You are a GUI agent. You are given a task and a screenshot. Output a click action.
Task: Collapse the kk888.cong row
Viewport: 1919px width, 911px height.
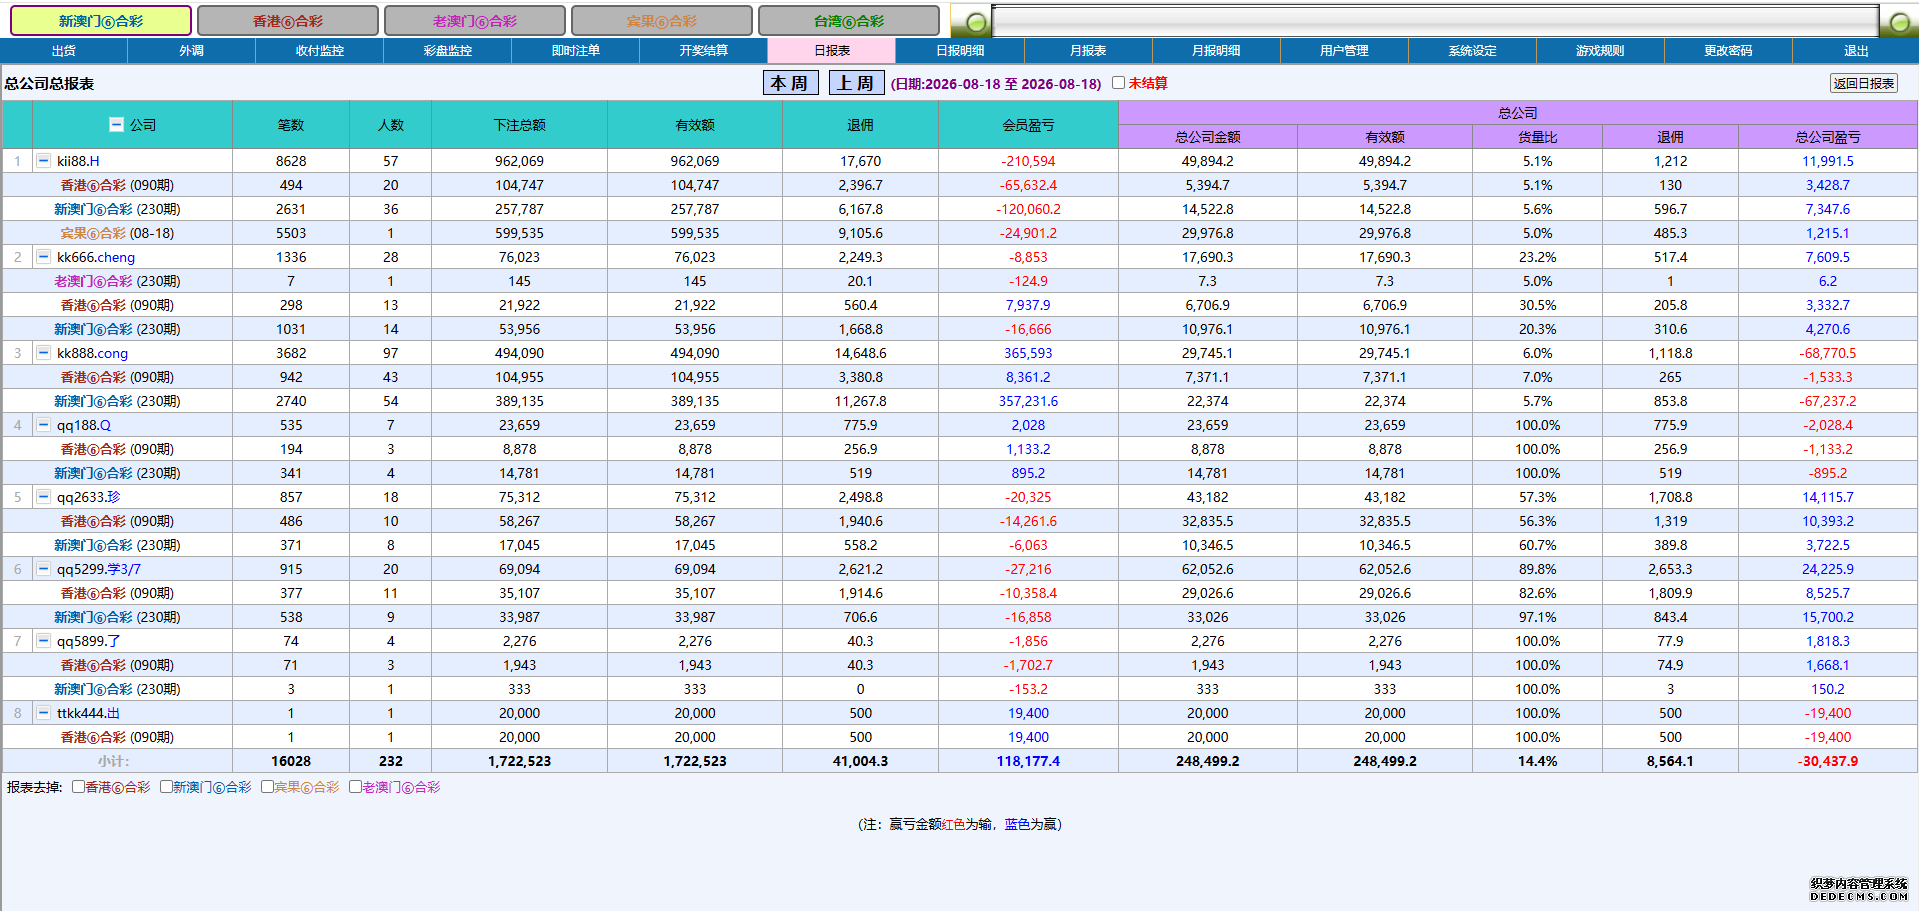coord(43,352)
